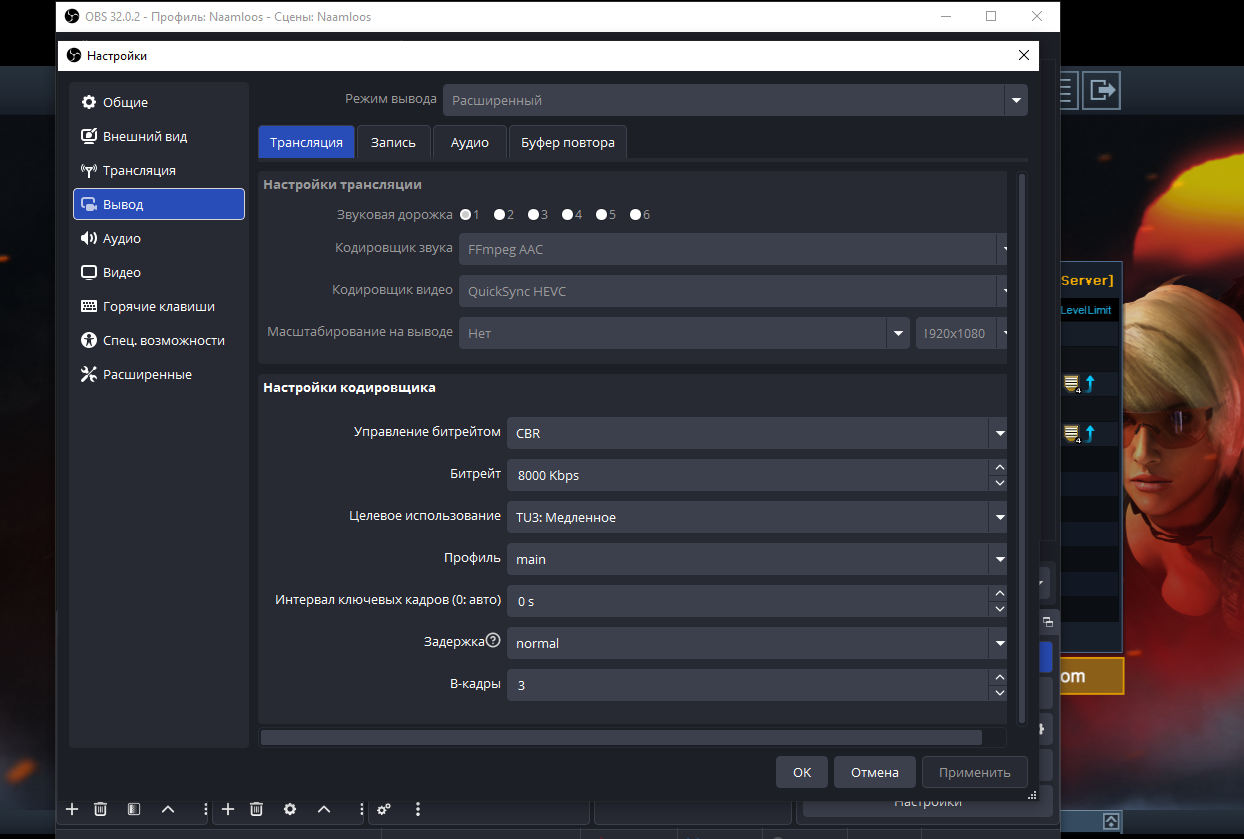Click the OK button

point(802,772)
